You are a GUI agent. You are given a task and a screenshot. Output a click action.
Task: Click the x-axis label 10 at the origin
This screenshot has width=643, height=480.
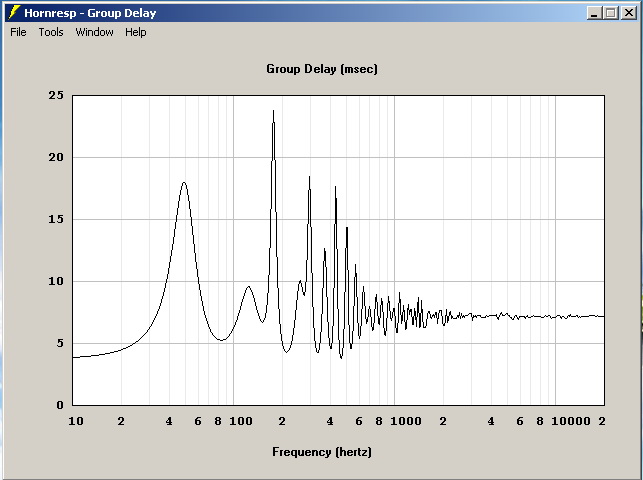76,421
